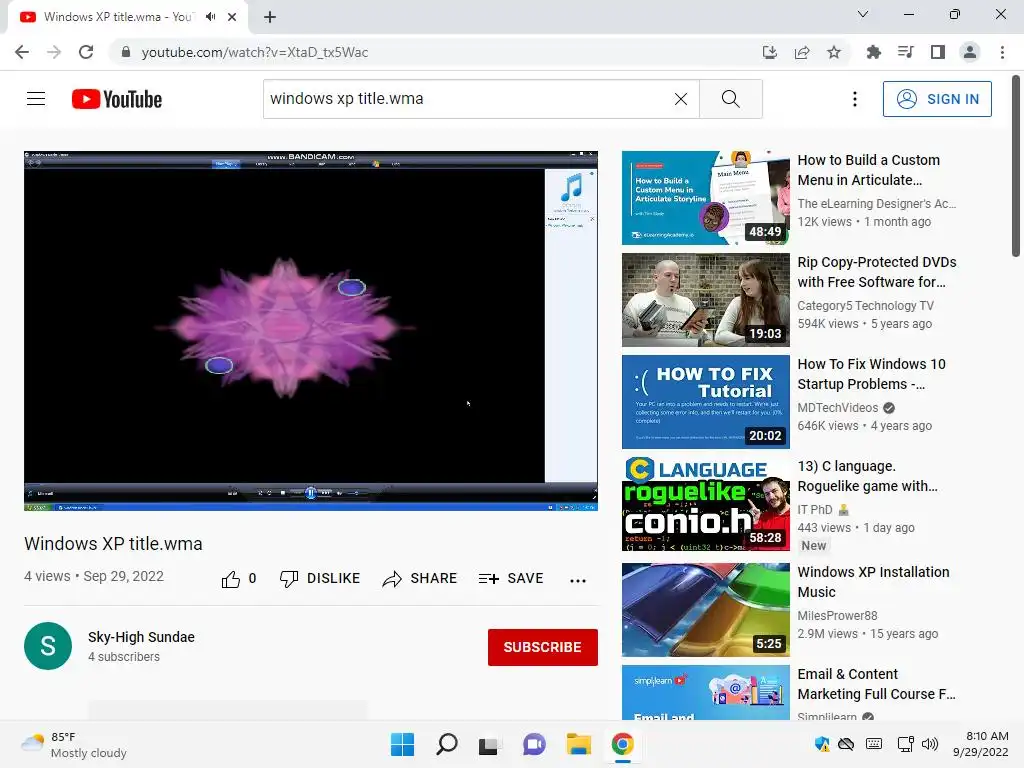Open File Explorer from the taskbar
The width and height of the screenshot is (1024, 768).
click(579, 744)
